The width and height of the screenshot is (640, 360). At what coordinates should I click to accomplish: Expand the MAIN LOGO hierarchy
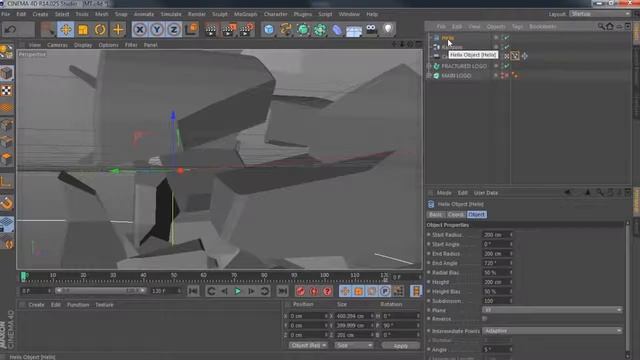point(429,76)
